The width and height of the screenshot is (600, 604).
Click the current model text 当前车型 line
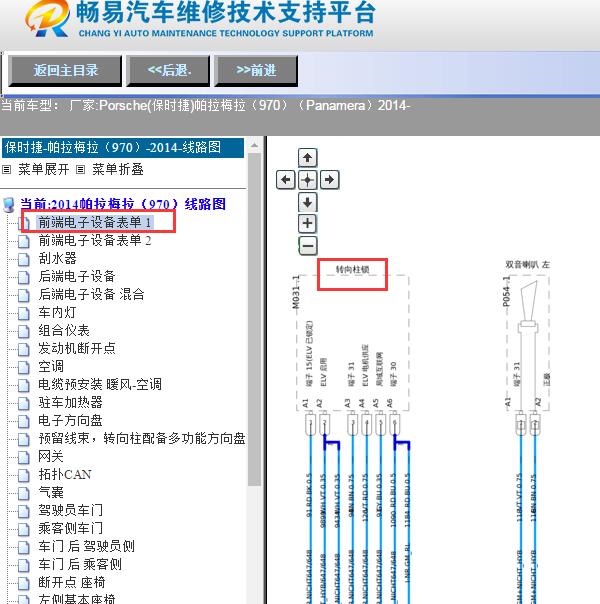(x=205, y=106)
